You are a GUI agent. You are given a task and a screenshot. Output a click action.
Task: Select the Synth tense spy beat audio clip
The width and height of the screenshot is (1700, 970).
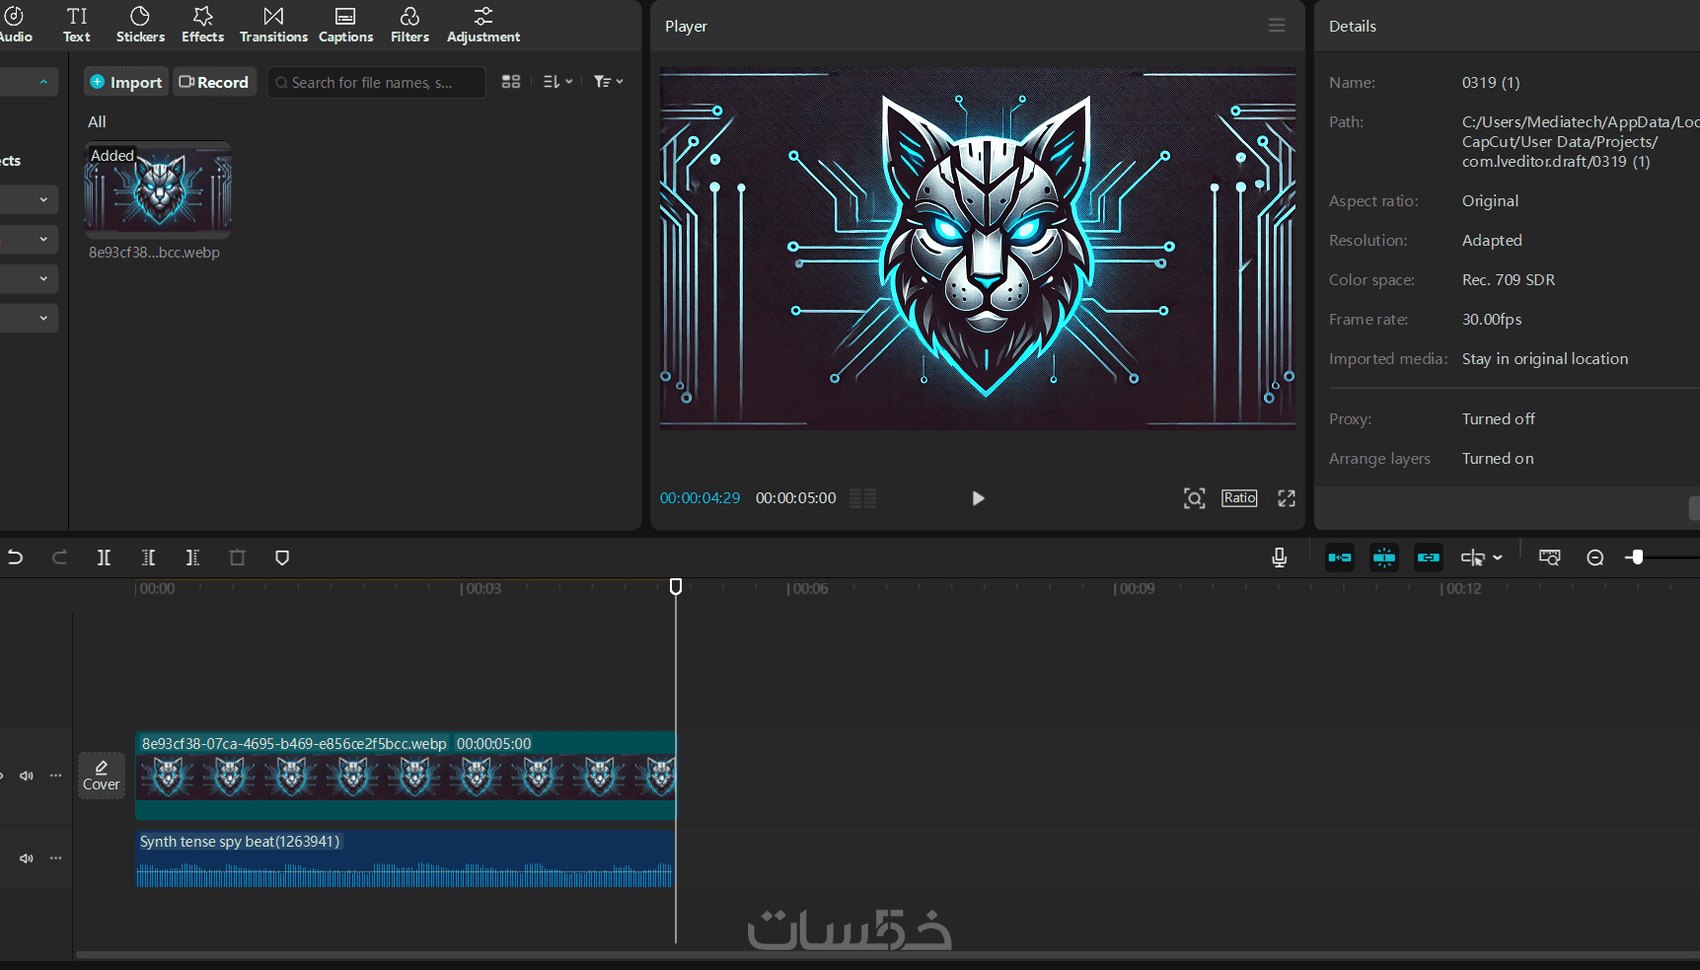[x=405, y=860]
